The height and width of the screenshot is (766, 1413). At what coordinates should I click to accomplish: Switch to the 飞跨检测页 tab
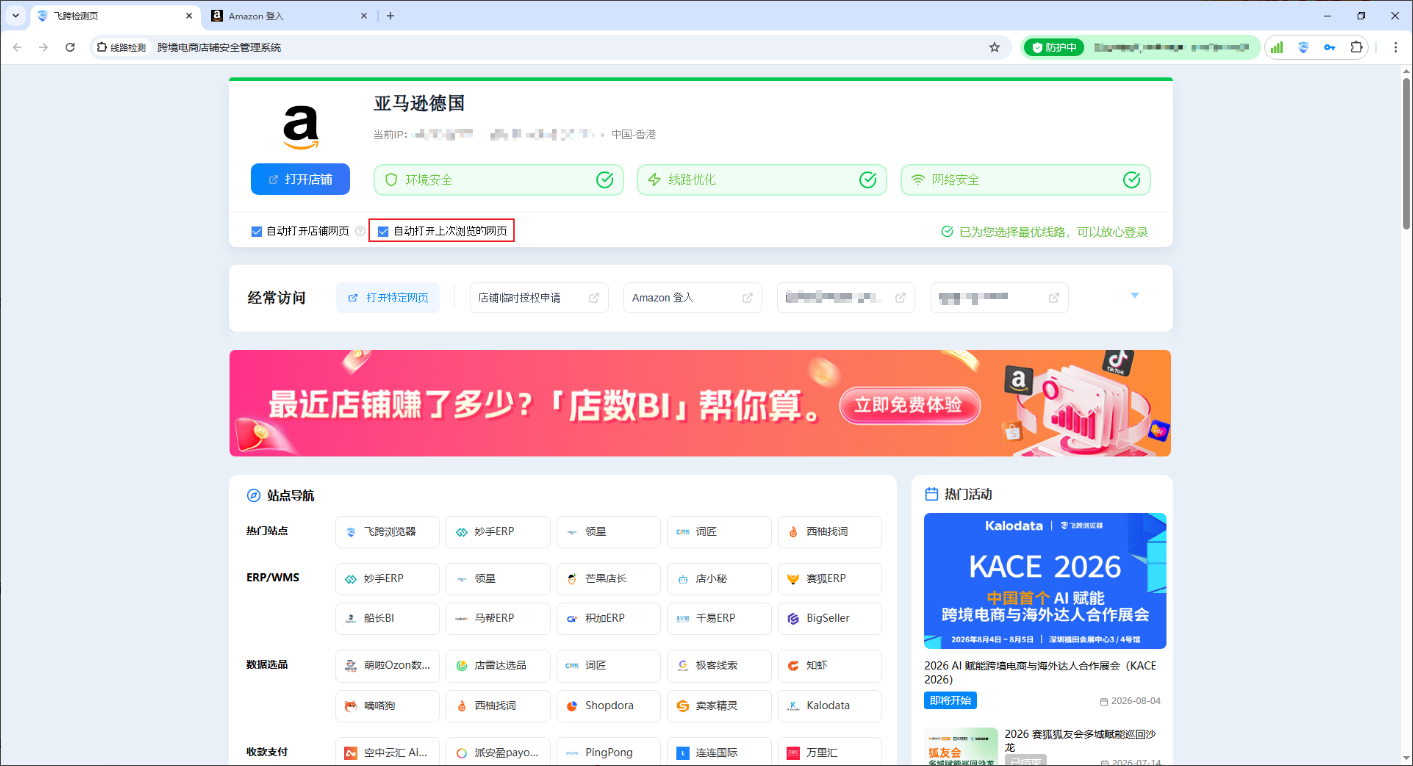[113, 16]
